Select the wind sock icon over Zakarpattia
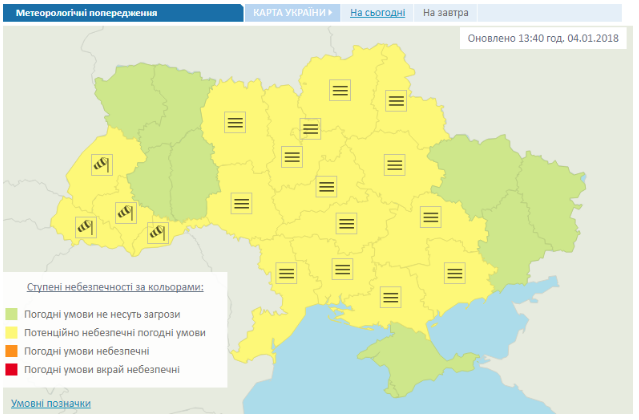639x420 pixels. [x=85, y=229]
